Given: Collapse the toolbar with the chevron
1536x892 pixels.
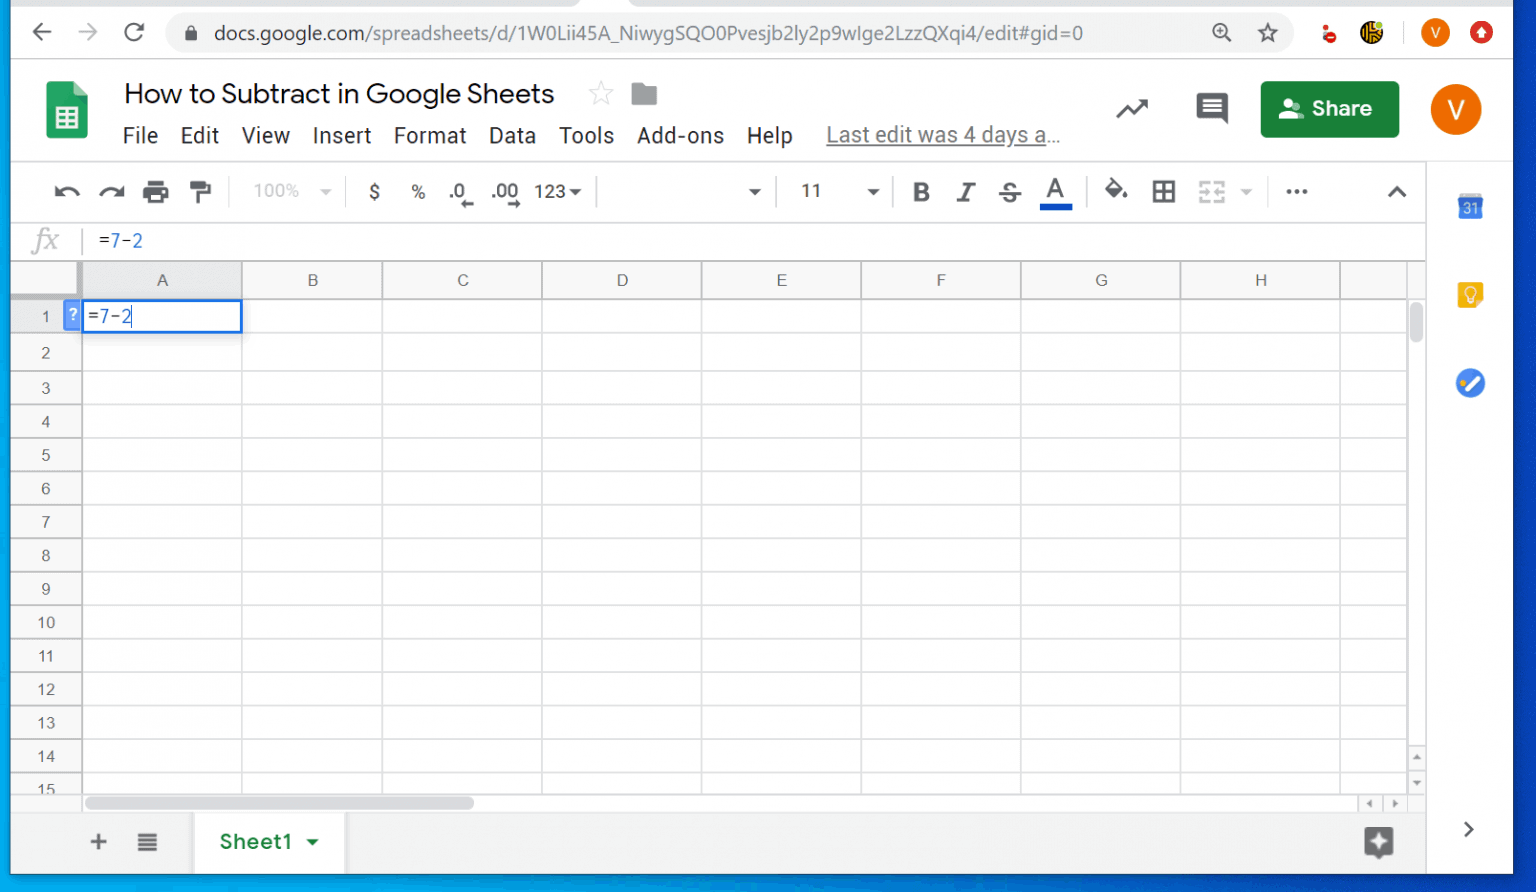Looking at the screenshot, I should tap(1397, 191).
